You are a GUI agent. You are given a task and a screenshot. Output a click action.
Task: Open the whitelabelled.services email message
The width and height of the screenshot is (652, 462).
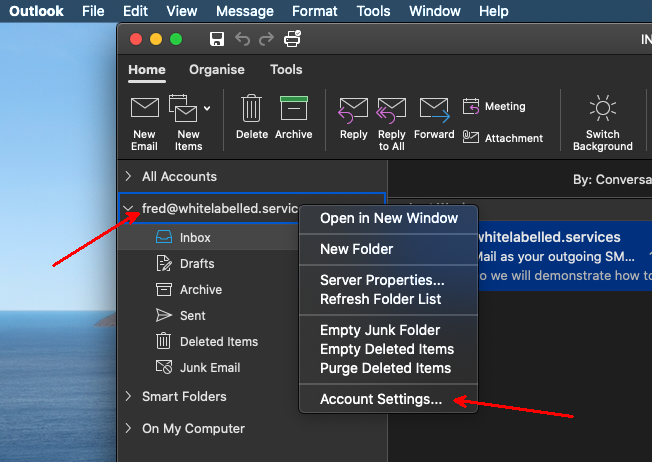(565, 256)
